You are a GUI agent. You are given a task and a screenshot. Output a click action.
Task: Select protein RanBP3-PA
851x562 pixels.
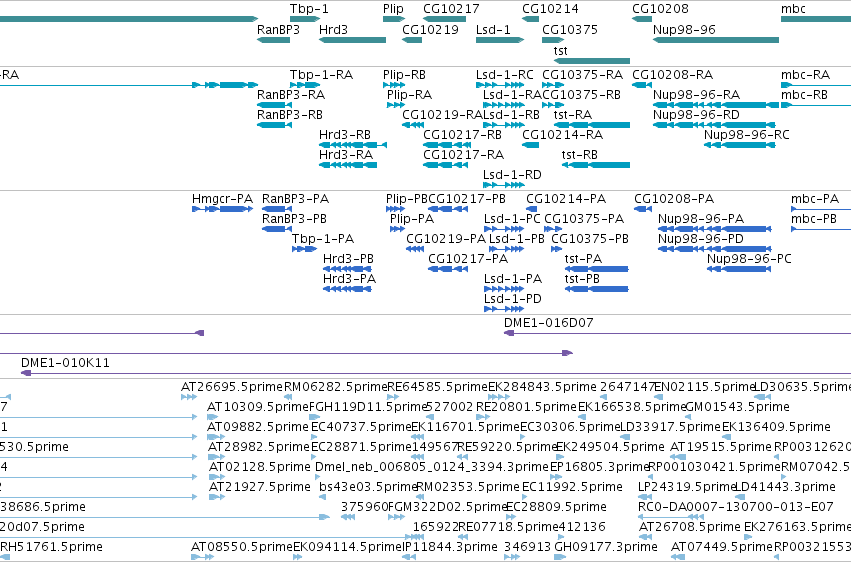tap(277, 209)
